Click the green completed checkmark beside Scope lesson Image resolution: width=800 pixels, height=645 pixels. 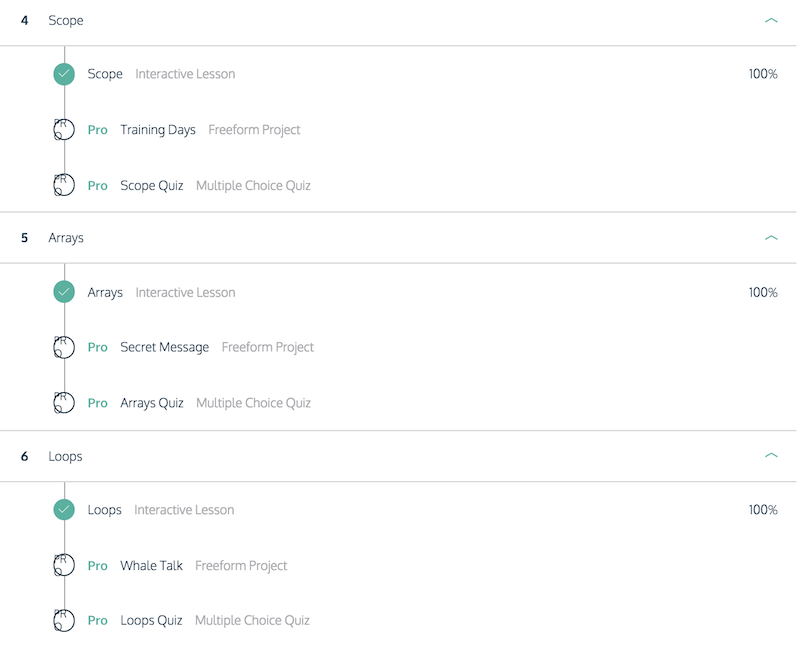64,74
